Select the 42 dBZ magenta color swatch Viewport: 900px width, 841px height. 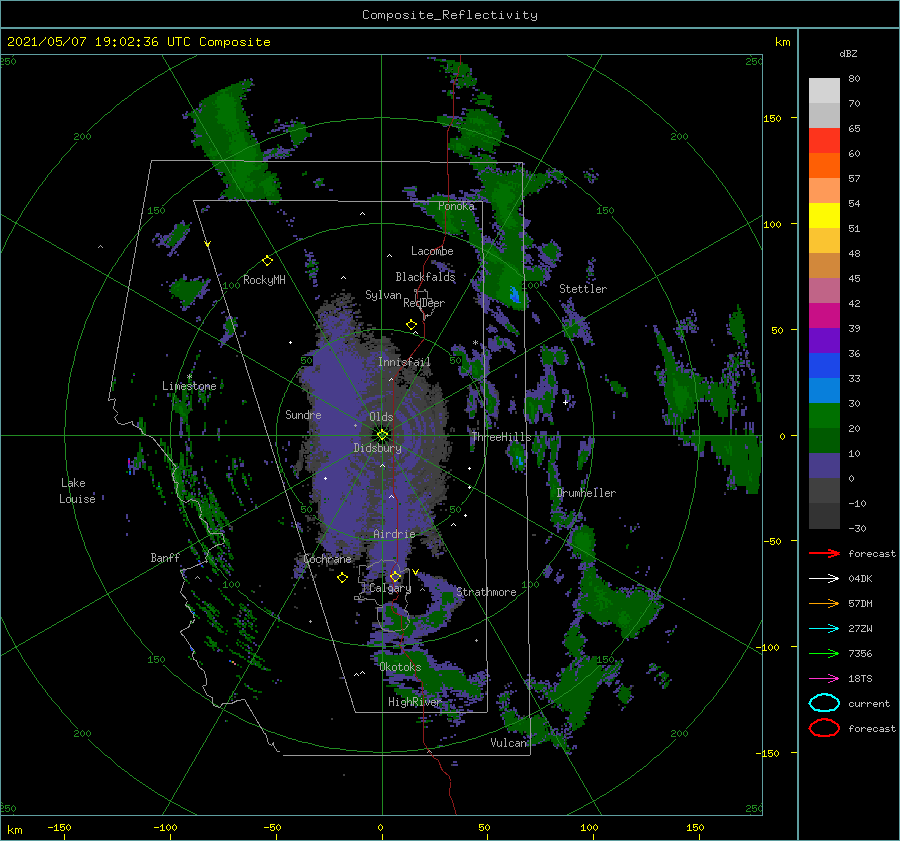point(824,316)
